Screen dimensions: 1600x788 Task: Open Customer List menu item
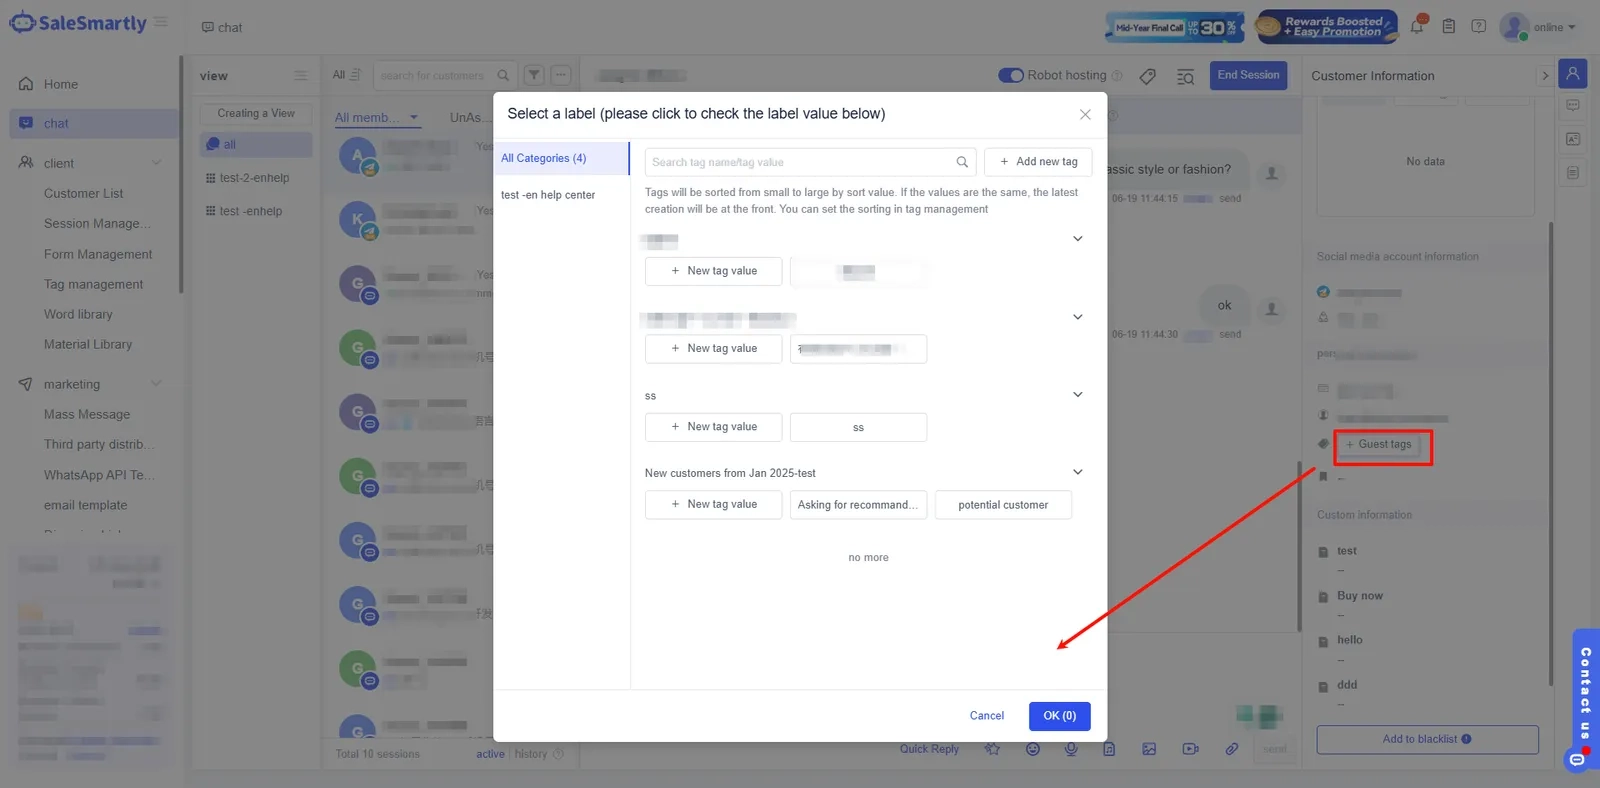pos(84,193)
